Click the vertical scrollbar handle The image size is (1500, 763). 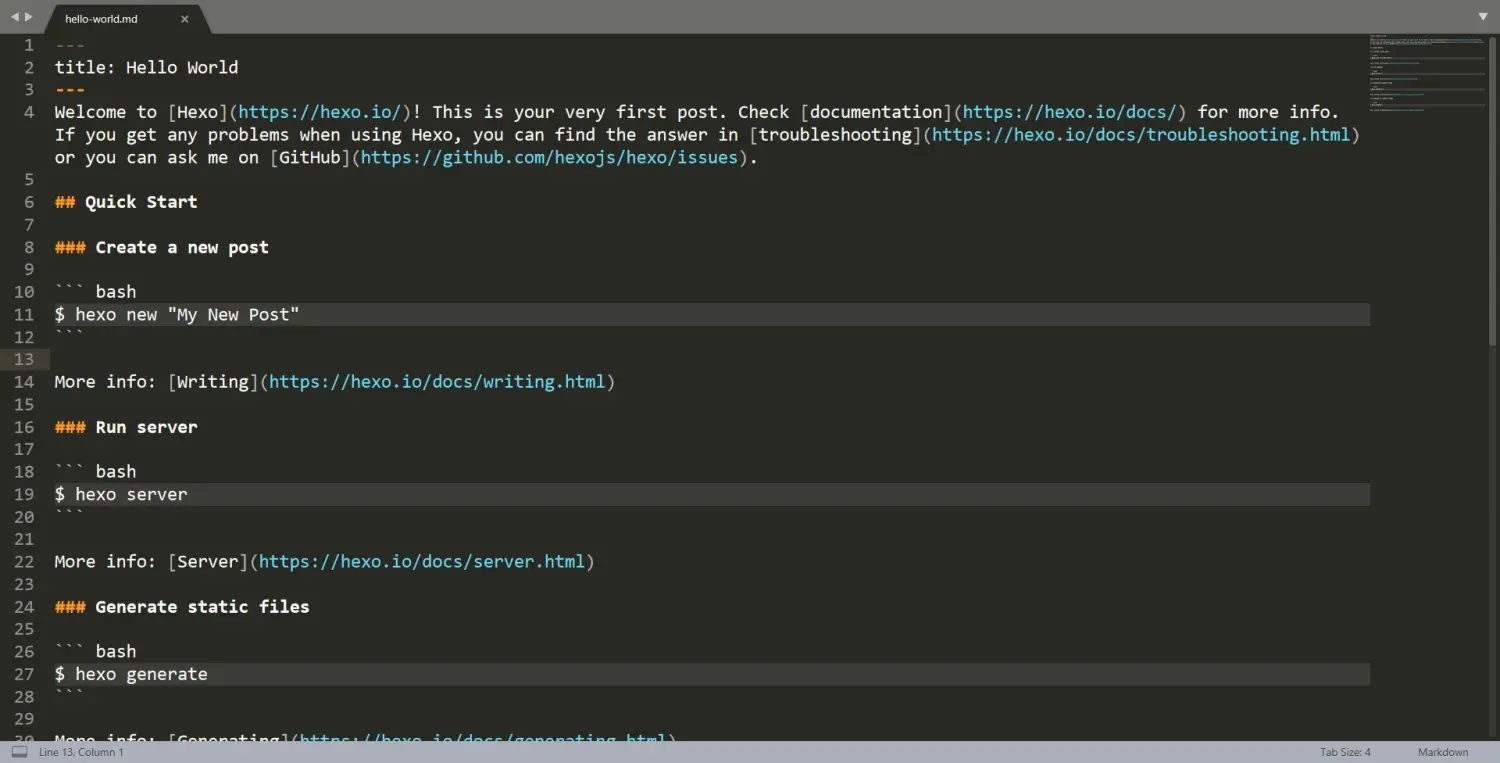coord(1493,190)
